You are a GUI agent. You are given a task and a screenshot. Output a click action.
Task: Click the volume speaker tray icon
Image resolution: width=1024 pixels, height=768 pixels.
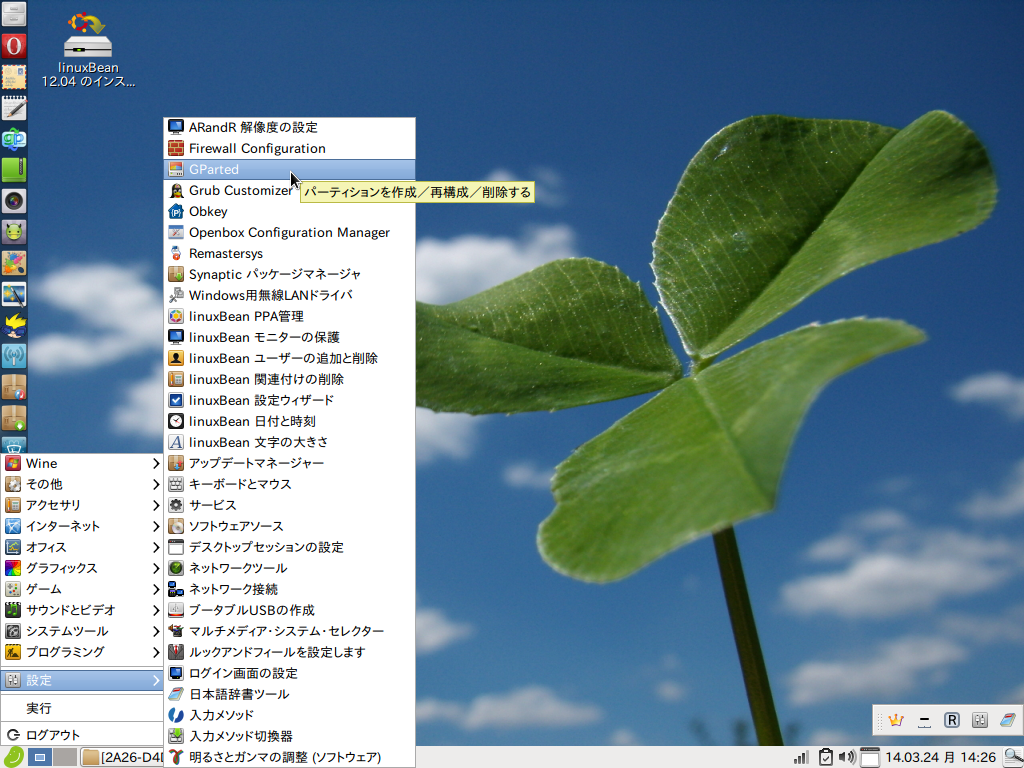click(x=847, y=757)
